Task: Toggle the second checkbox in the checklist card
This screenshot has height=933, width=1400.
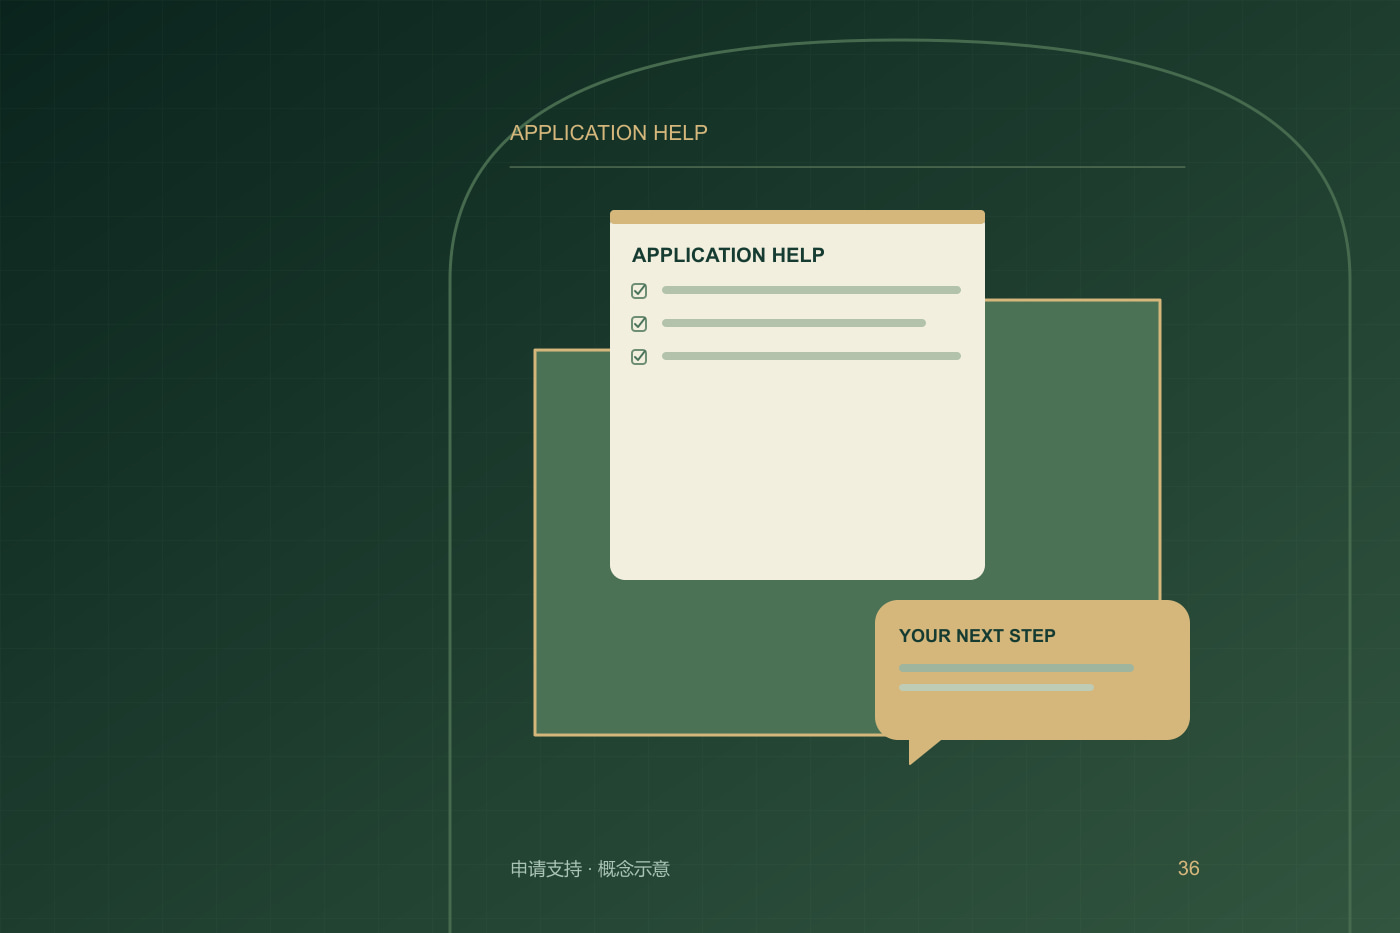Action: (x=639, y=324)
